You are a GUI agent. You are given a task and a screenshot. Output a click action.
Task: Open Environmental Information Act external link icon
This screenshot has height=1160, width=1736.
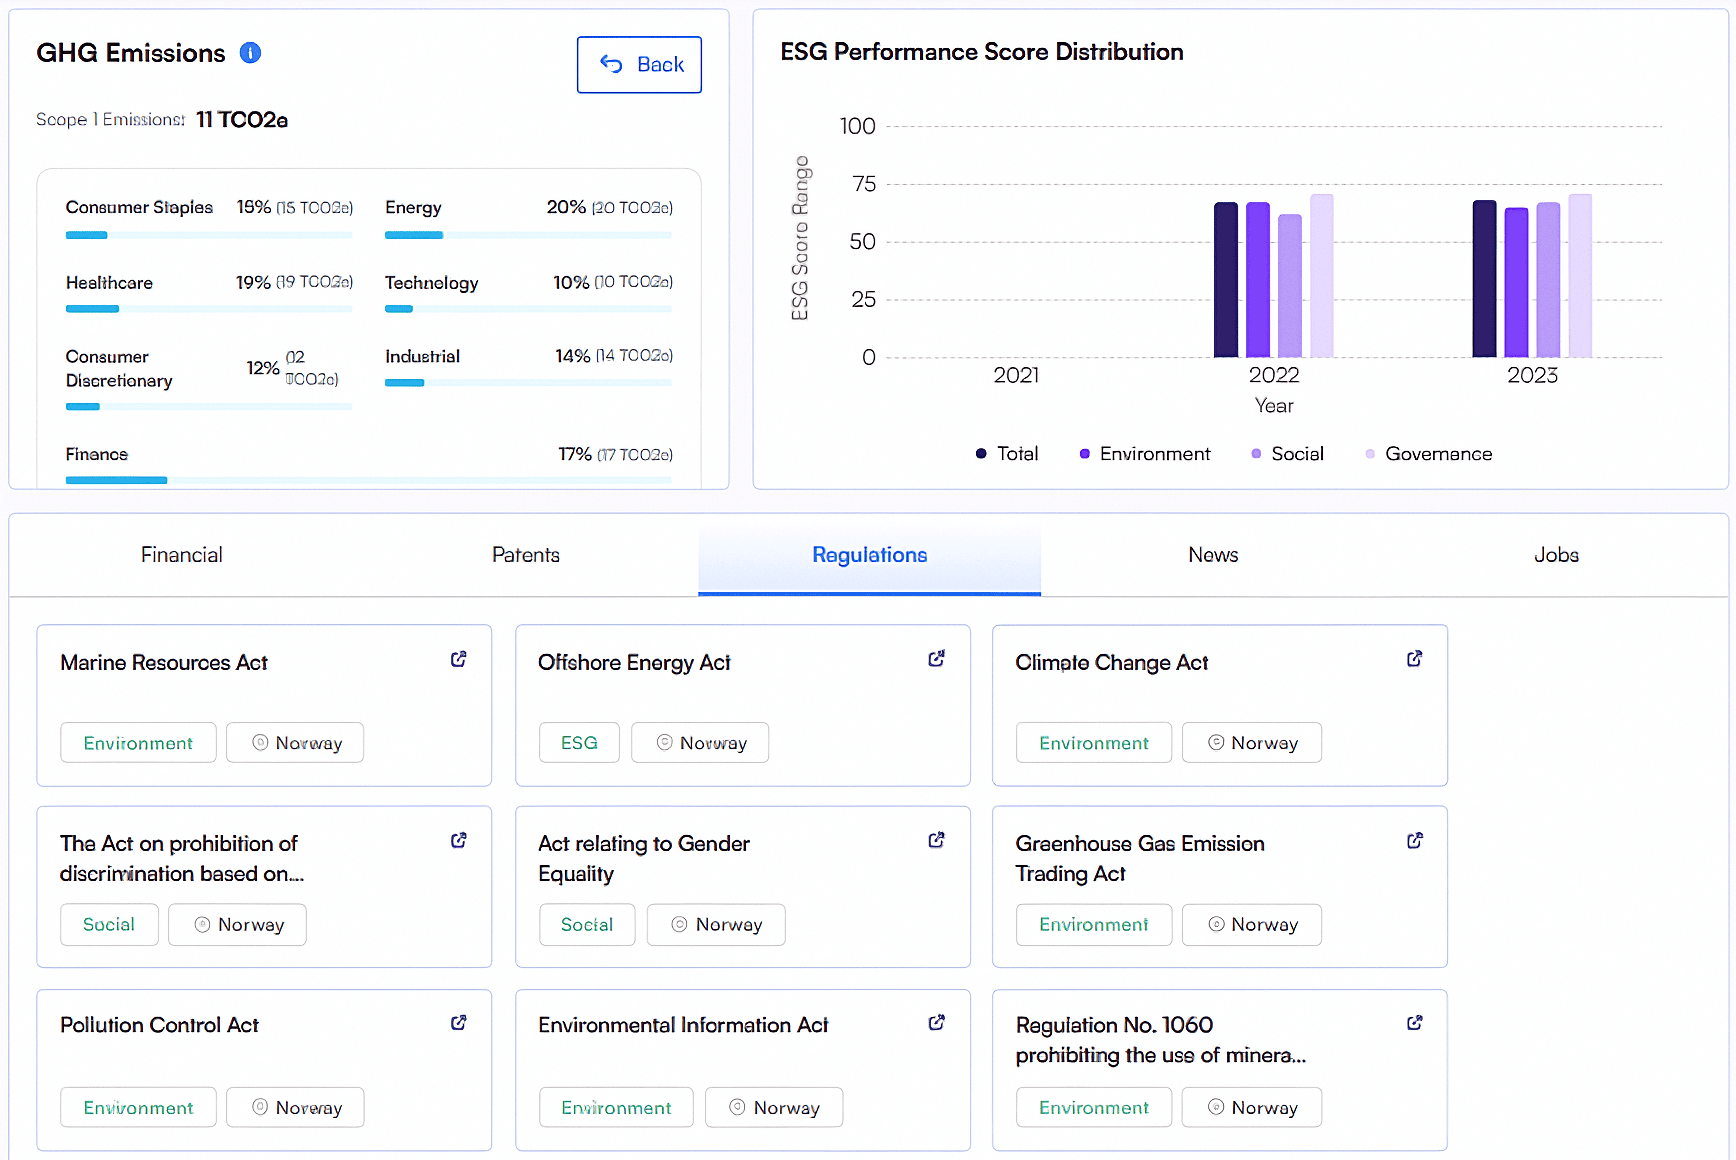click(937, 1022)
